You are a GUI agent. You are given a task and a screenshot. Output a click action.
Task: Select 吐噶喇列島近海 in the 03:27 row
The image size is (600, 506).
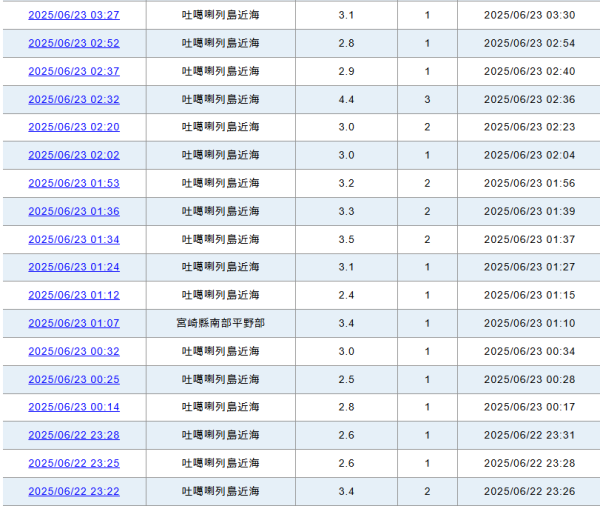pos(220,15)
